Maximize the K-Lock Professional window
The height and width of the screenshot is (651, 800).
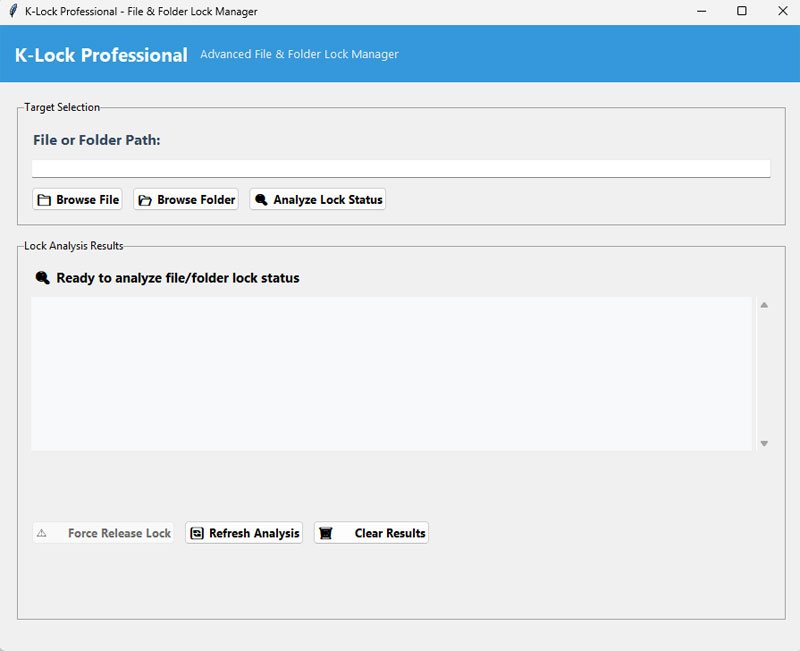742,11
